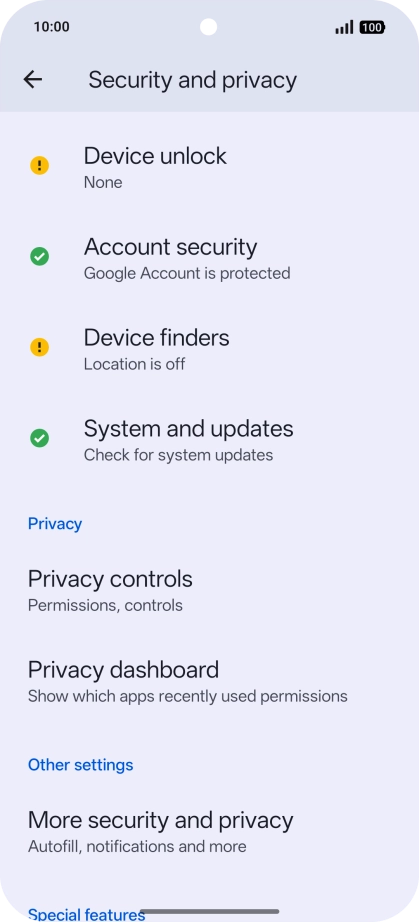Click the green checkmark beside System and updates

point(39,438)
